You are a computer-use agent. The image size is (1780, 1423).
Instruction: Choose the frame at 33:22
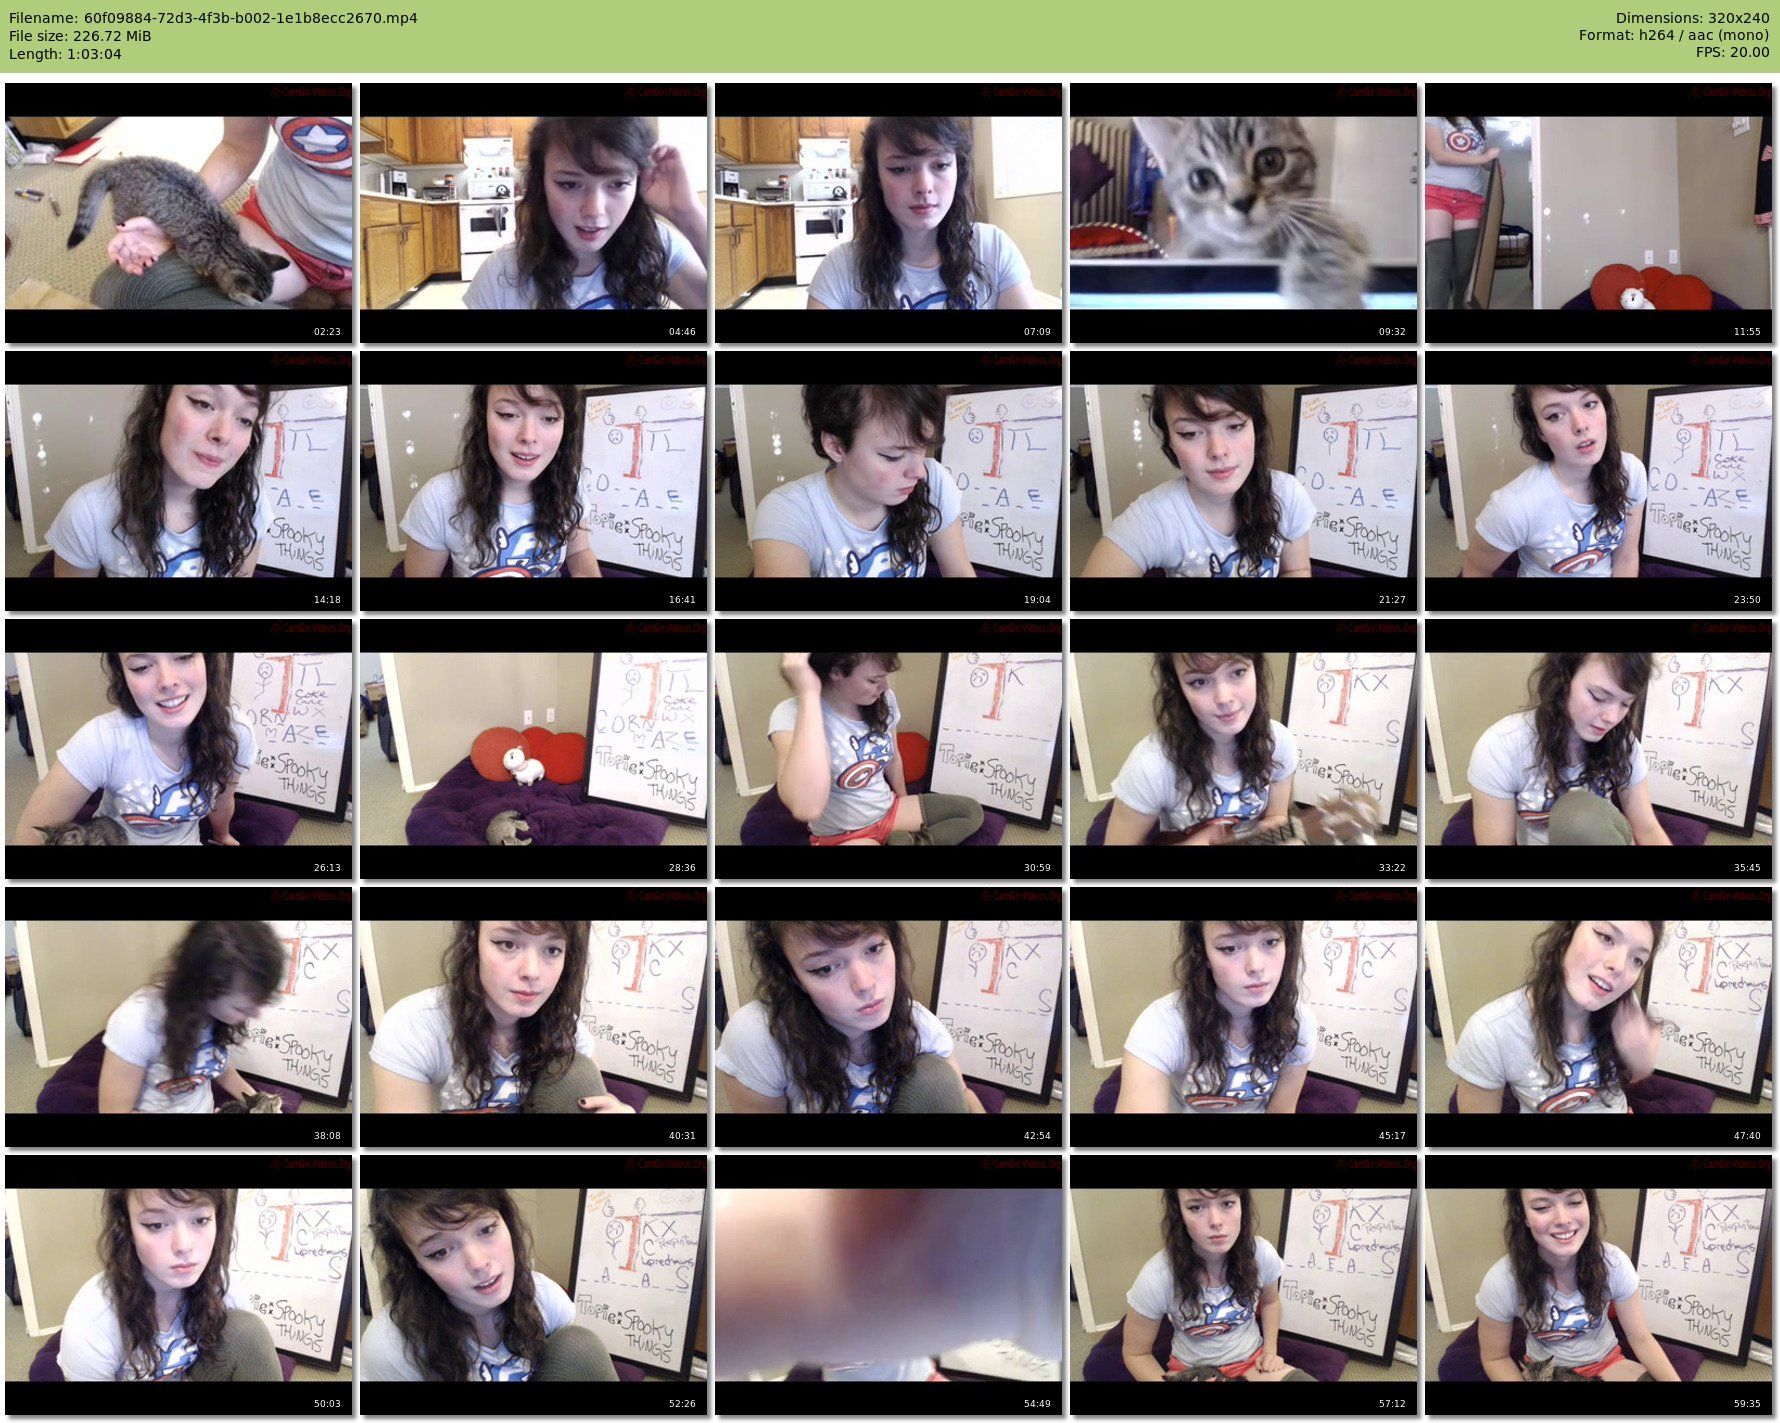[x=1244, y=749]
